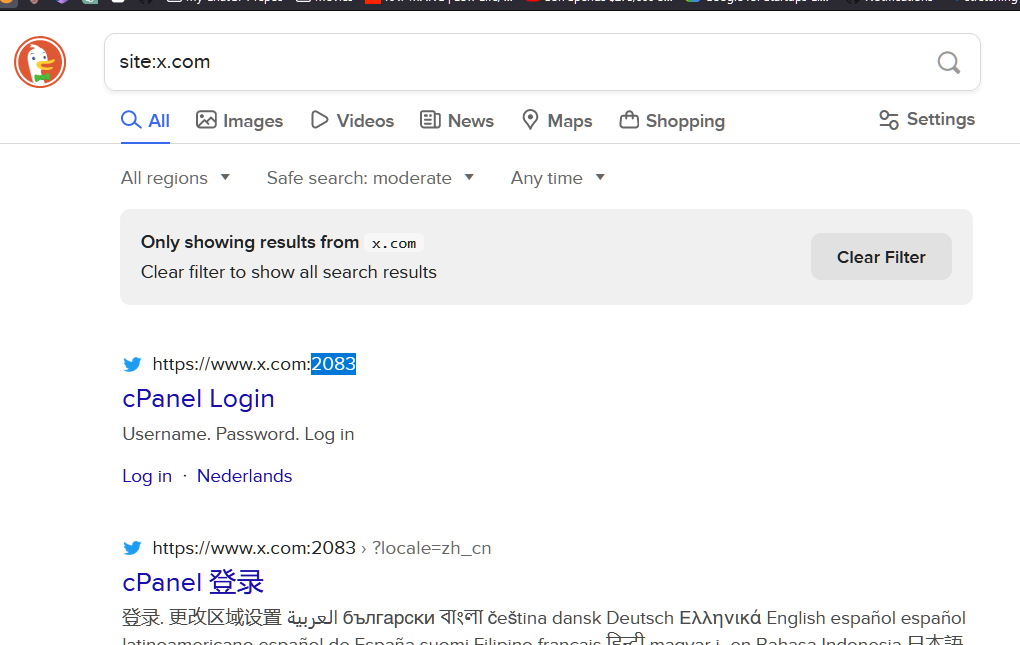Expand the All regions dropdown

click(176, 178)
